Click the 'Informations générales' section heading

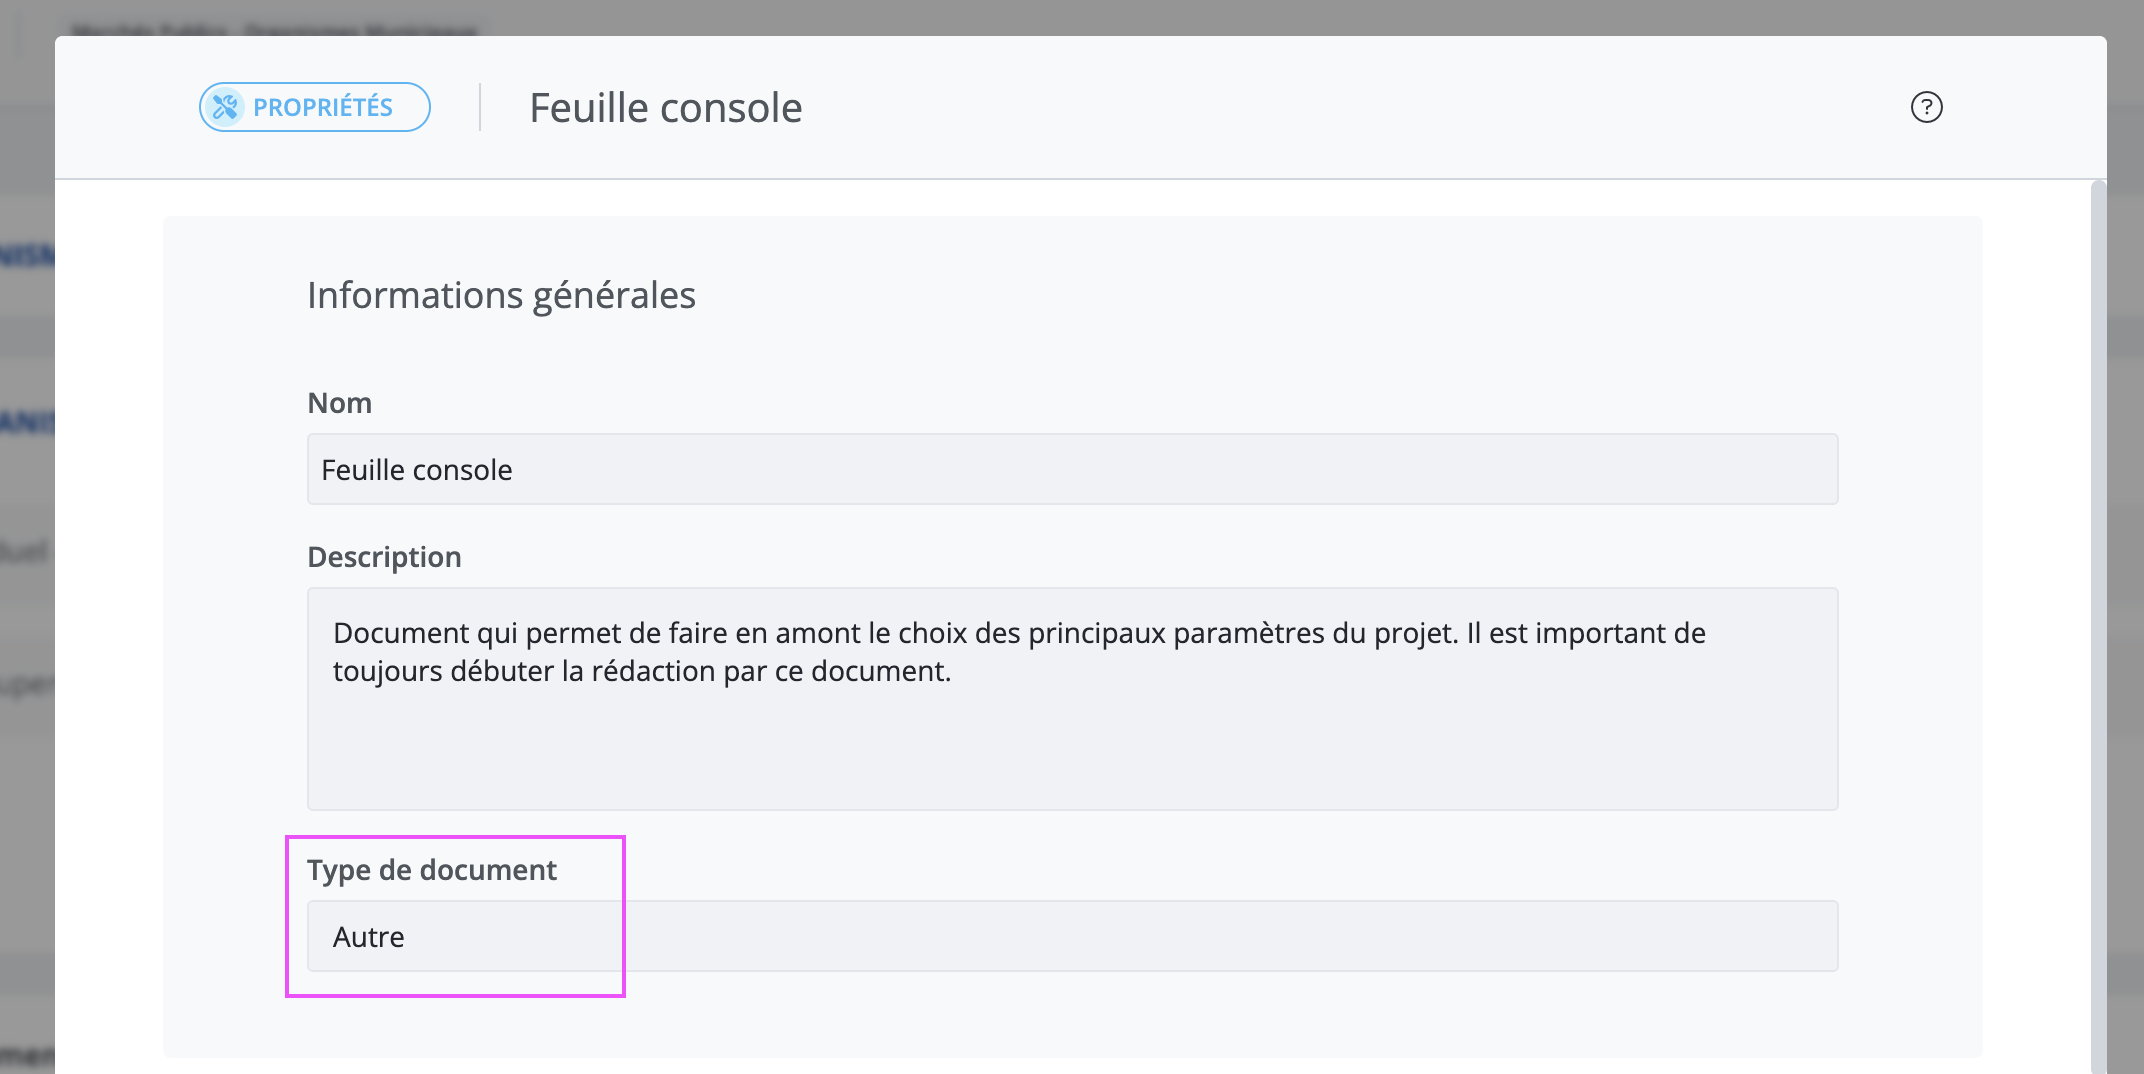pyautogui.click(x=501, y=295)
